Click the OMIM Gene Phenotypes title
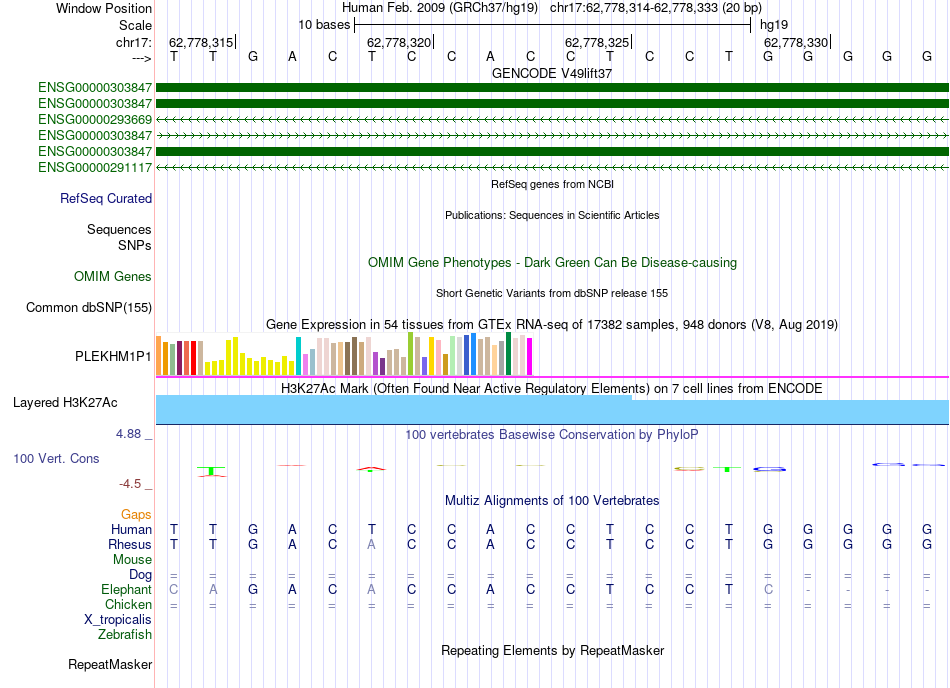This screenshot has height=688, width=950. [552, 263]
